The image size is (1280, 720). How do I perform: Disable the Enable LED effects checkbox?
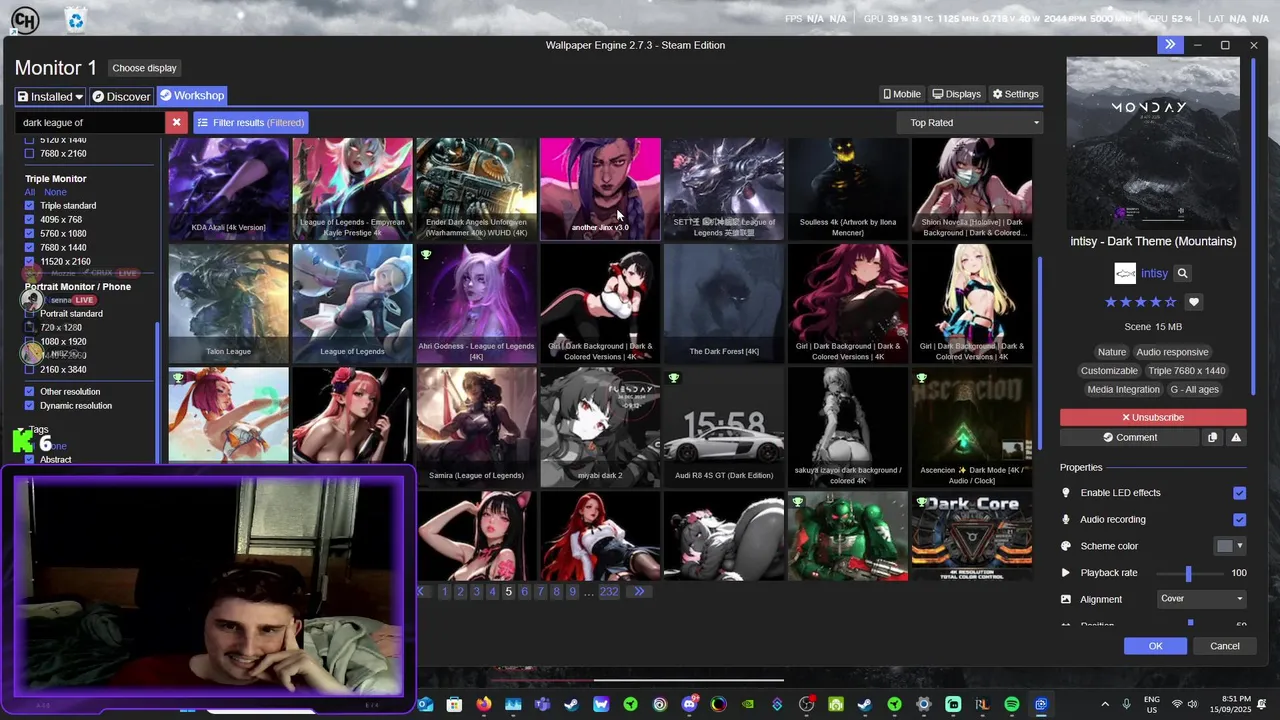[1239, 493]
